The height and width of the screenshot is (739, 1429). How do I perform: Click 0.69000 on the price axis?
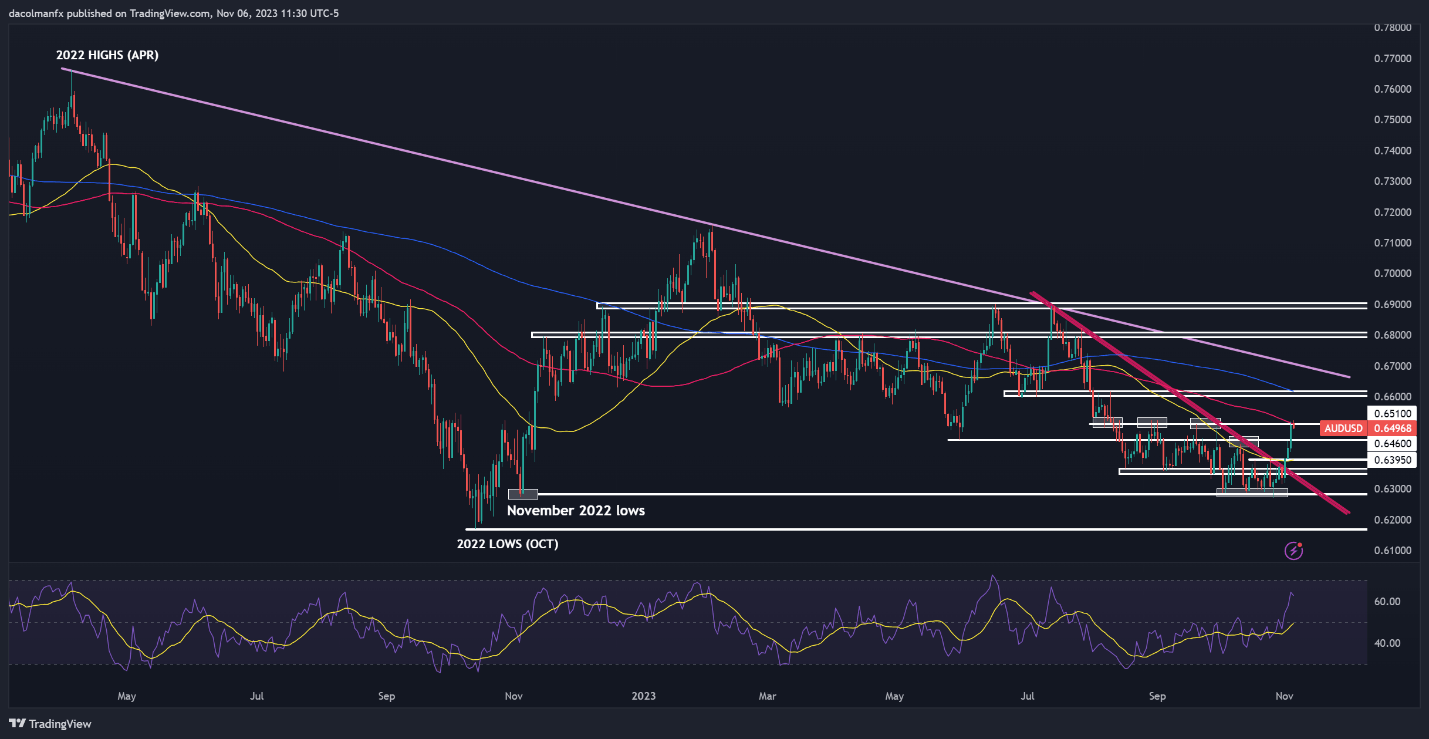1393,304
